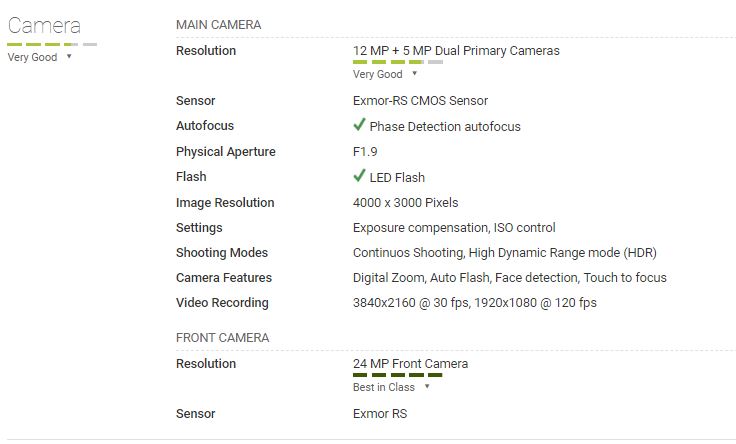
Task: Click the Very Good text under Camera heading
Action: coord(32,57)
